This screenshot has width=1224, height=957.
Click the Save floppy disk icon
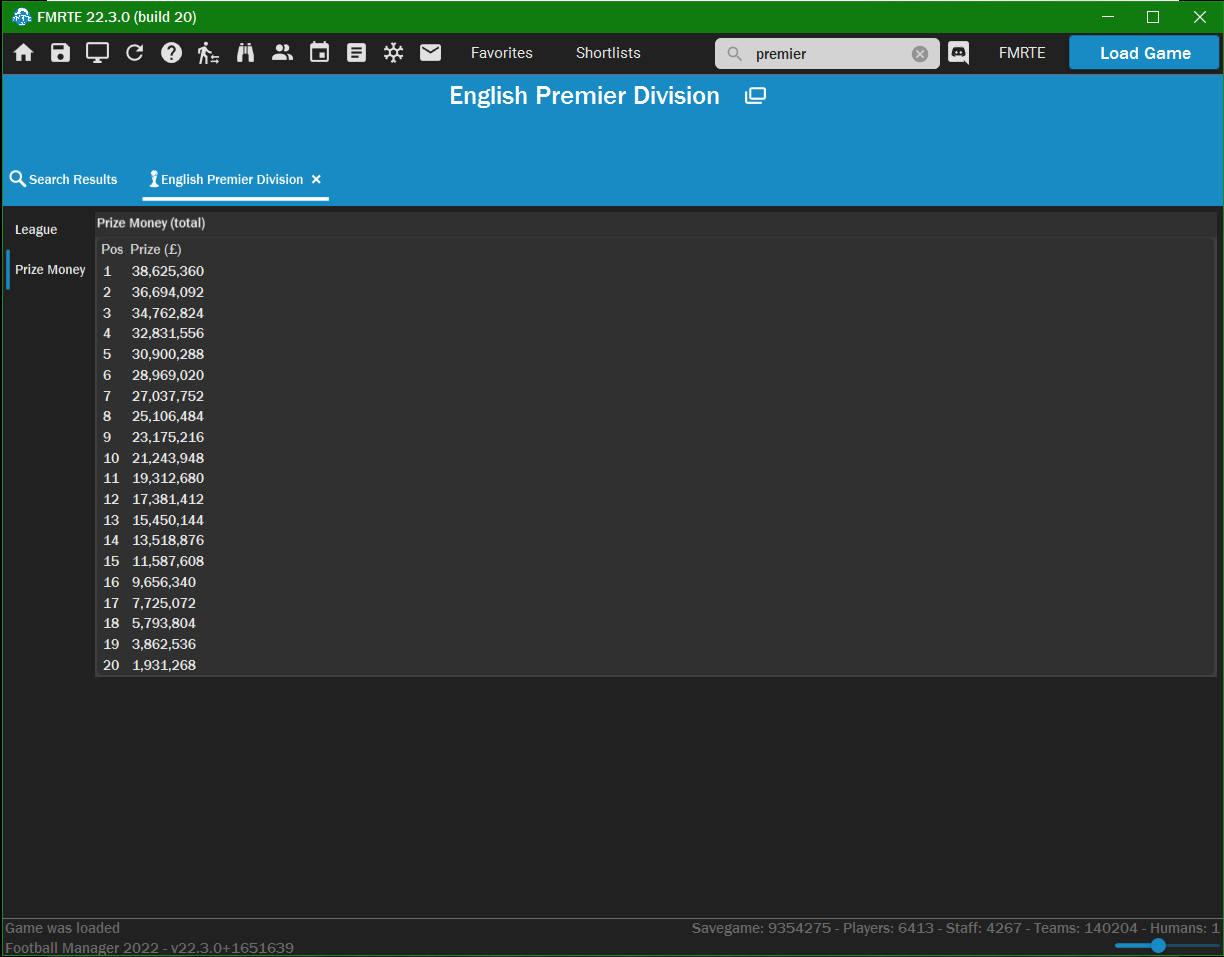[x=60, y=53]
